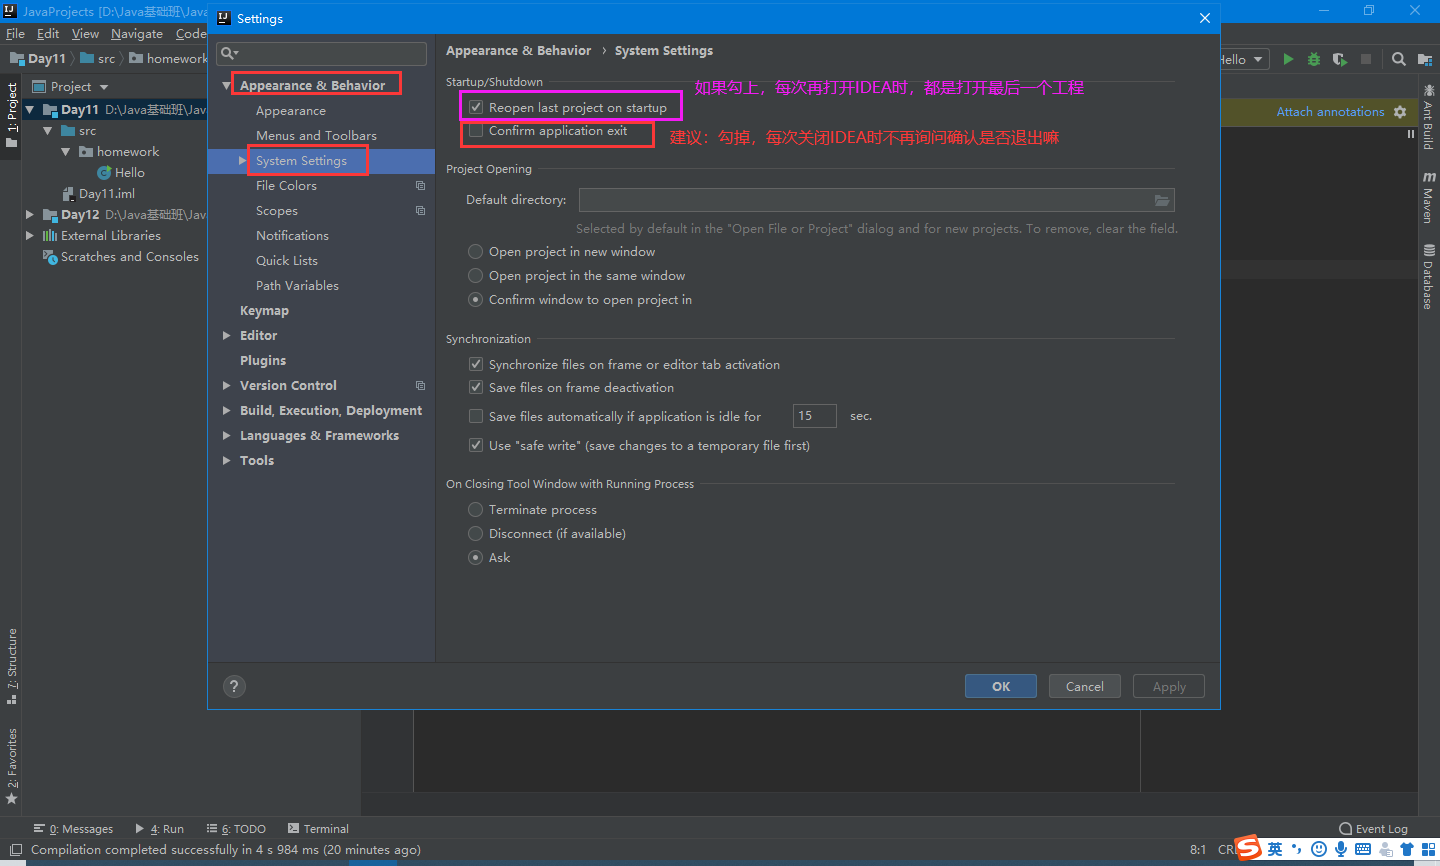The height and width of the screenshot is (866, 1440).
Task: Open the Database tool window
Action: point(1428,277)
